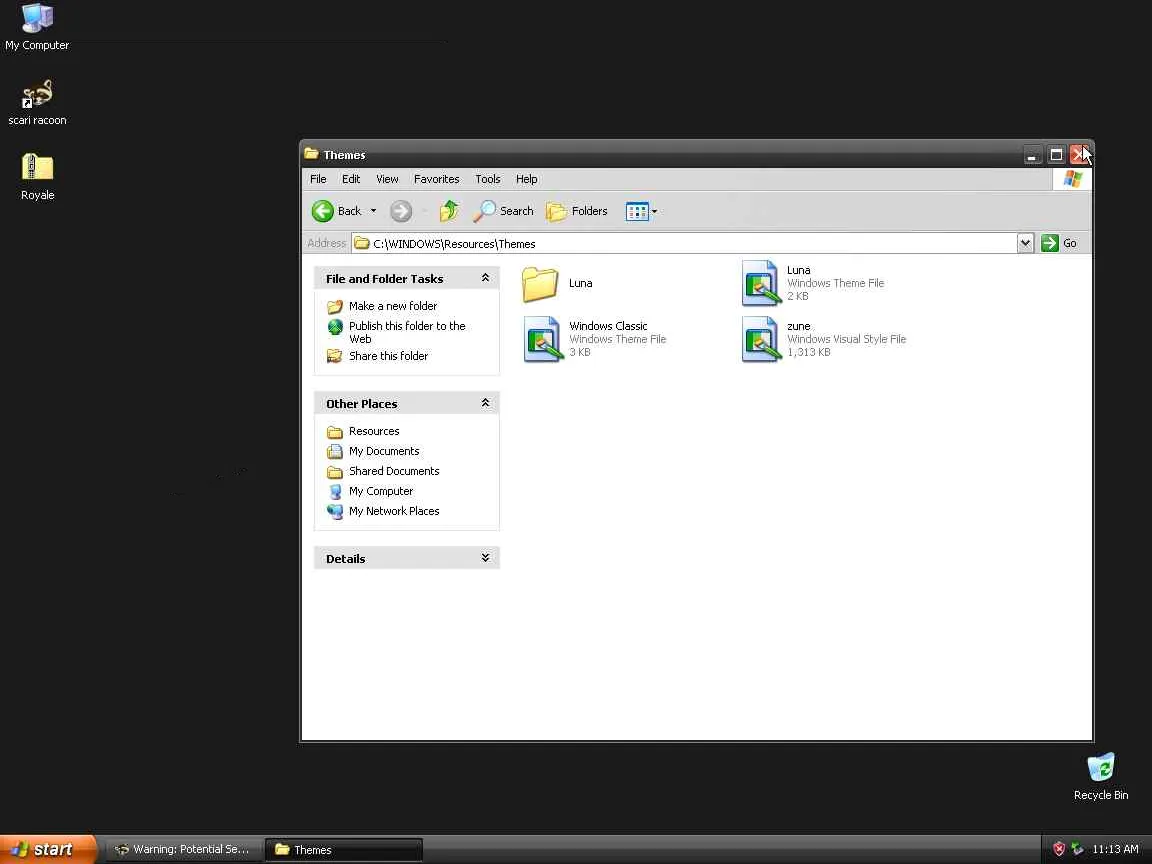
Task: Open the Start menu
Action: click(48, 849)
